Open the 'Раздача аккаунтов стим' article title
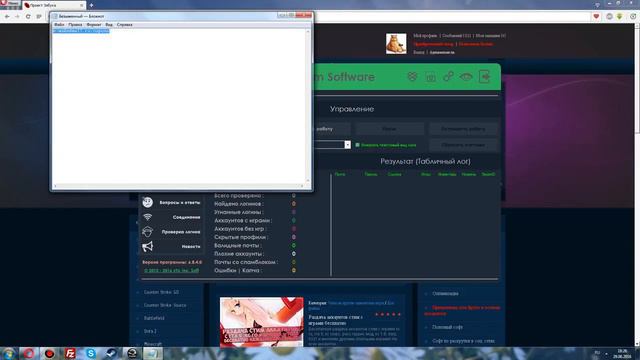The height and width of the screenshot is (360, 640). point(336,320)
